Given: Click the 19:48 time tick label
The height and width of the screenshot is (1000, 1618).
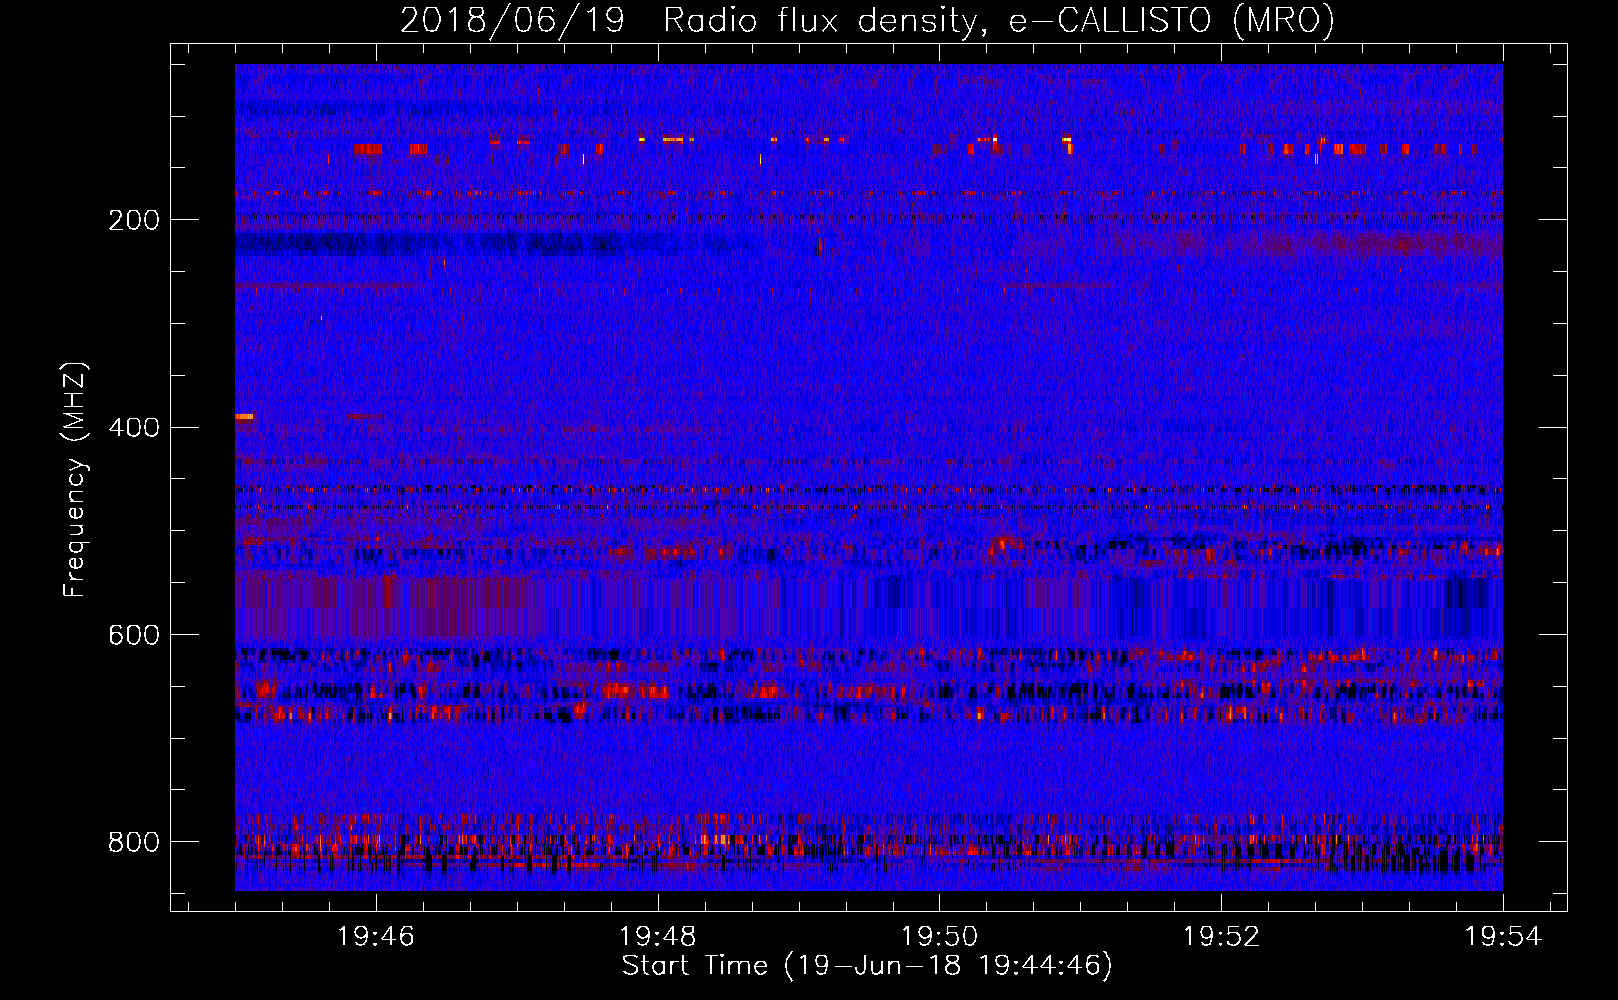Looking at the screenshot, I should (x=658, y=936).
